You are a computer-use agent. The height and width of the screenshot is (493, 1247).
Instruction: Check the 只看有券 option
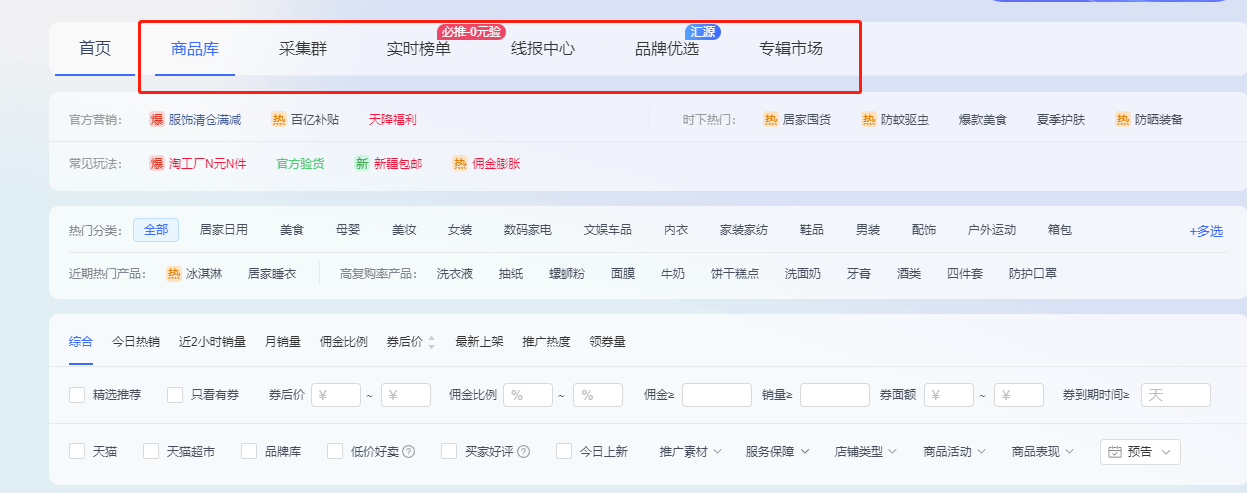click(x=175, y=395)
